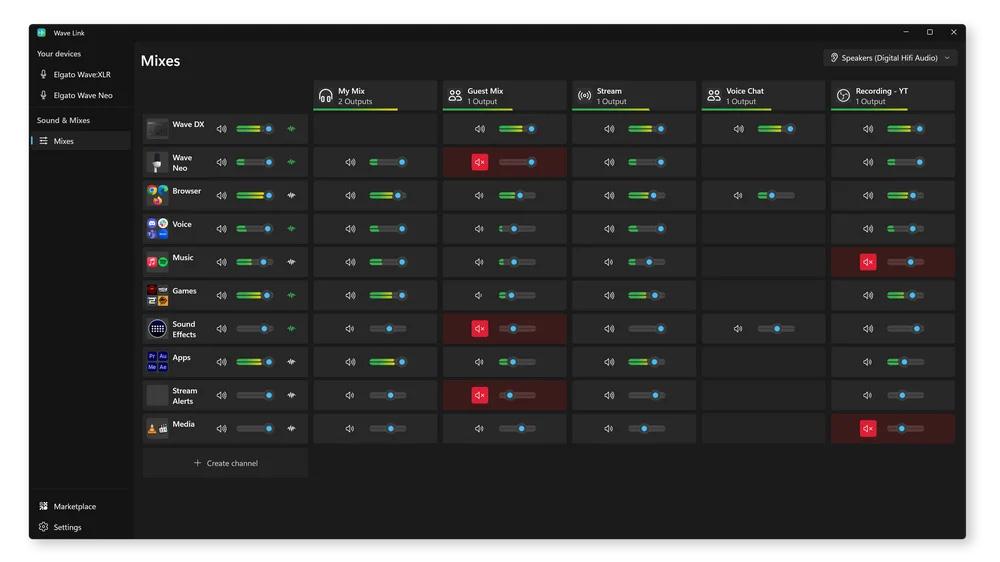Unmute Stream Alerts in Guest Mix
The height and width of the screenshot is (562, 1000).
(x=480, y=396)
